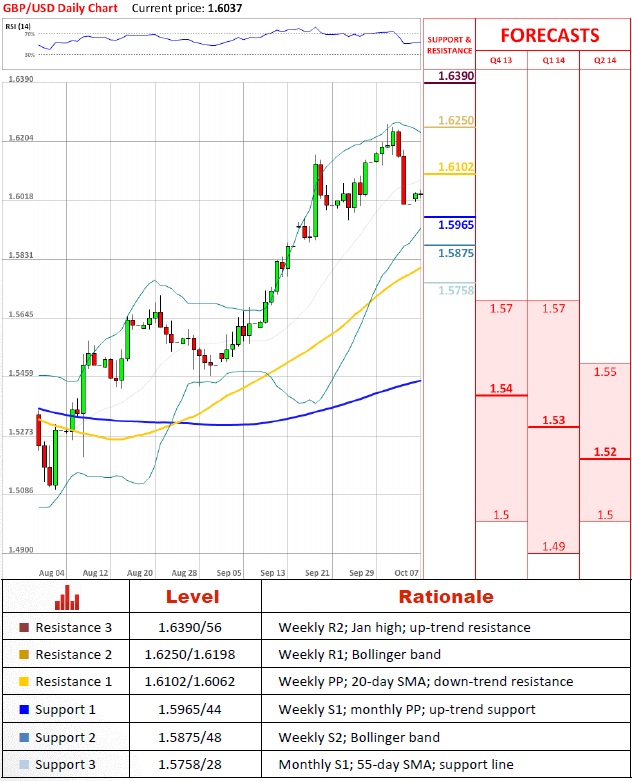Viewport: 632px width, 781px height.
Task: Click the Support 2 steel blue swatch
Action: tap(24, 737)
